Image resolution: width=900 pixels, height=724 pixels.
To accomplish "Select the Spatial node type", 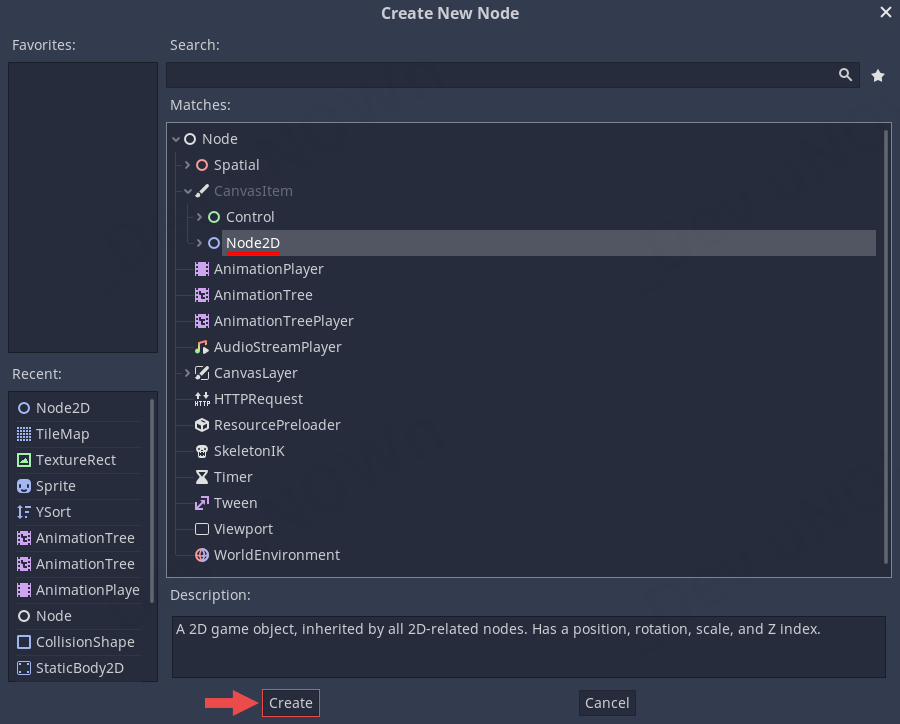I will pyautogui.click(x=236, y=165).
